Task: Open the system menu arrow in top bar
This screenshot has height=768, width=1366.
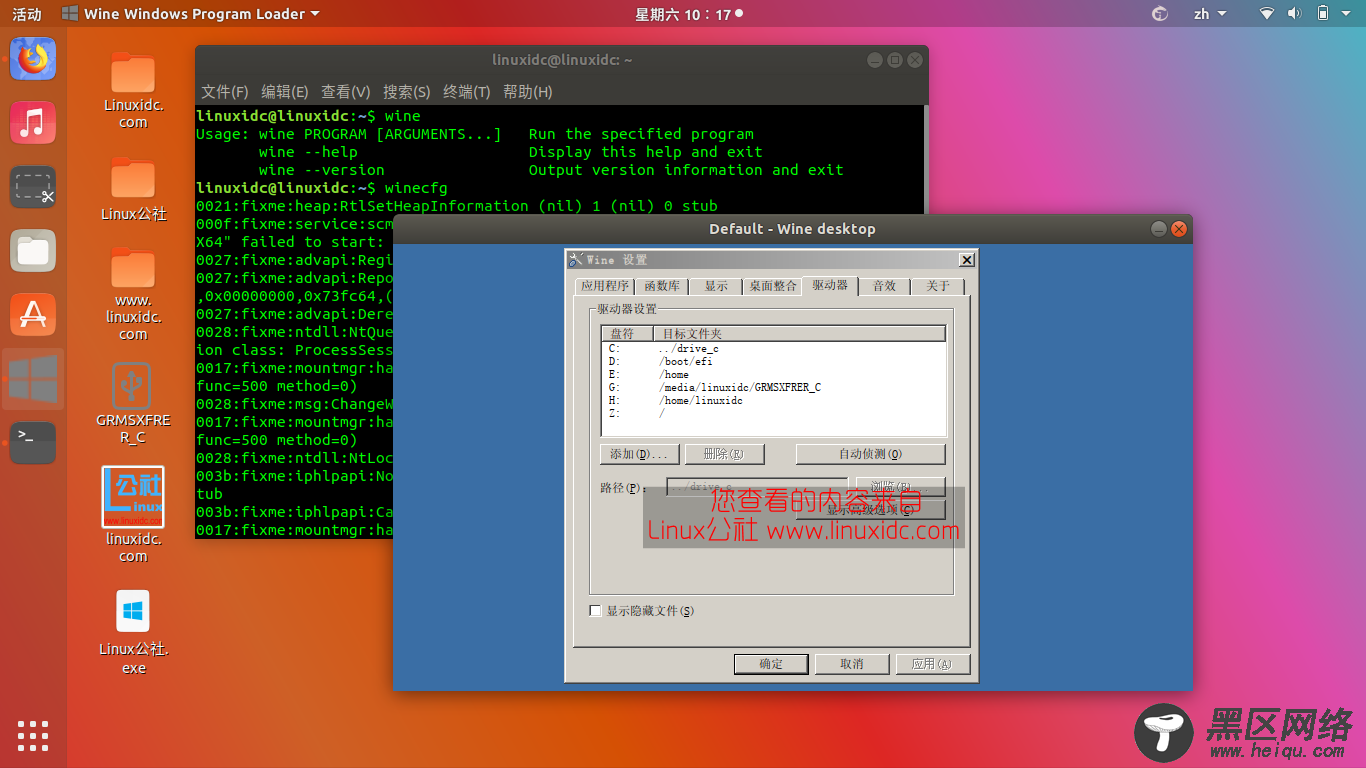Action: pyautogui.click(x=1347, y=14)
